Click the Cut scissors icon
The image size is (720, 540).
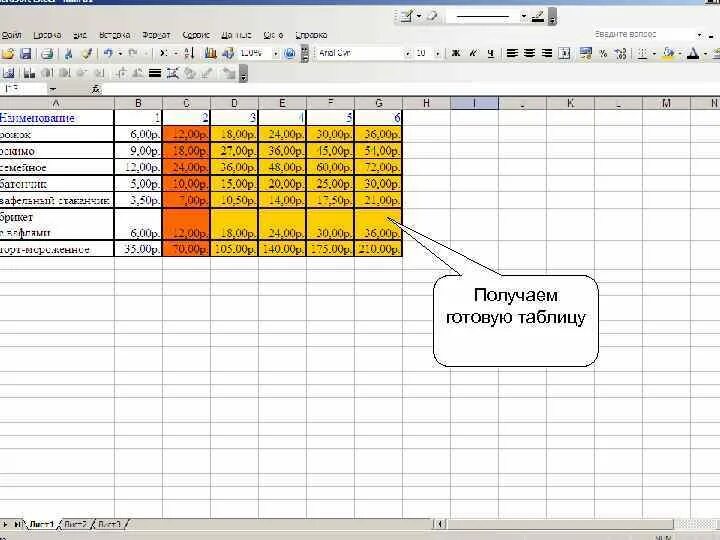[68, 54]
